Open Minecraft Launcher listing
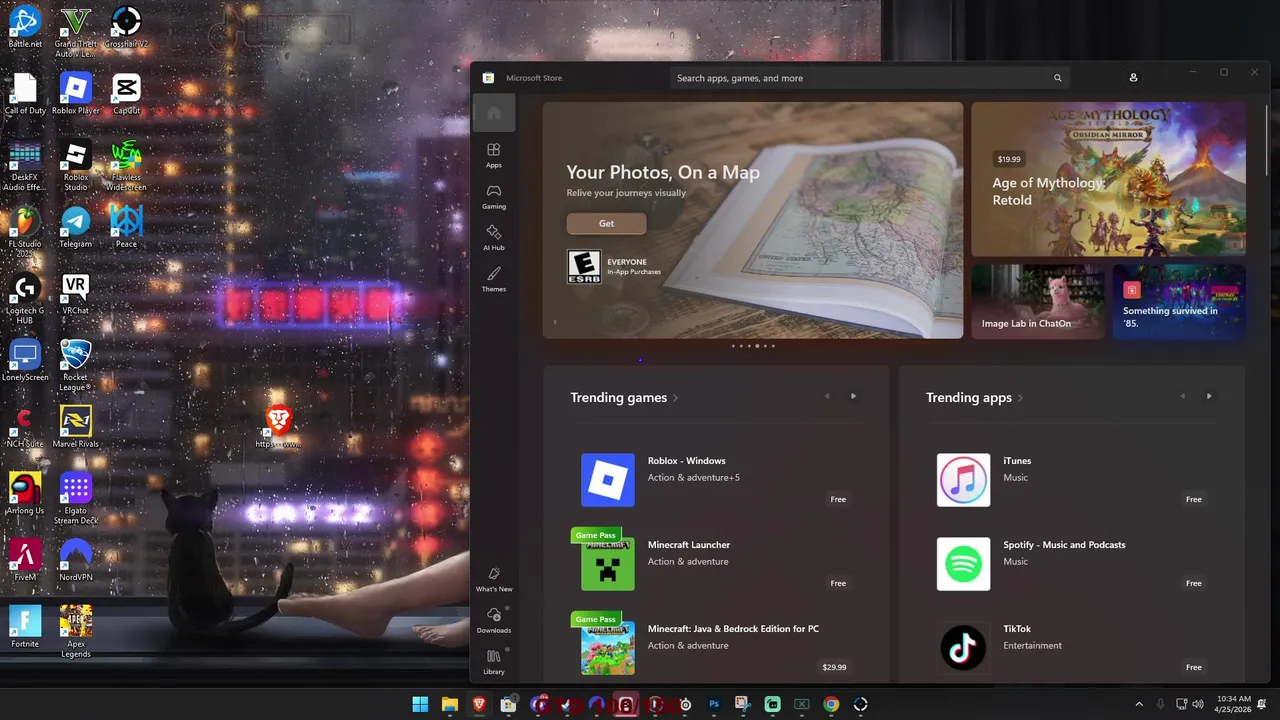This screenshot has width=1280, height=720. 716,564
